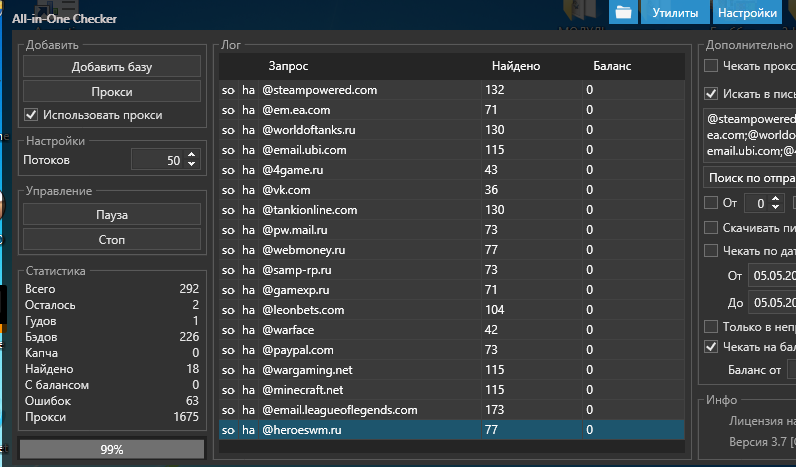Increase the От count stepper value
This screenshot has width=796, height=467.
pyautogui.click(x=776, y=199)
